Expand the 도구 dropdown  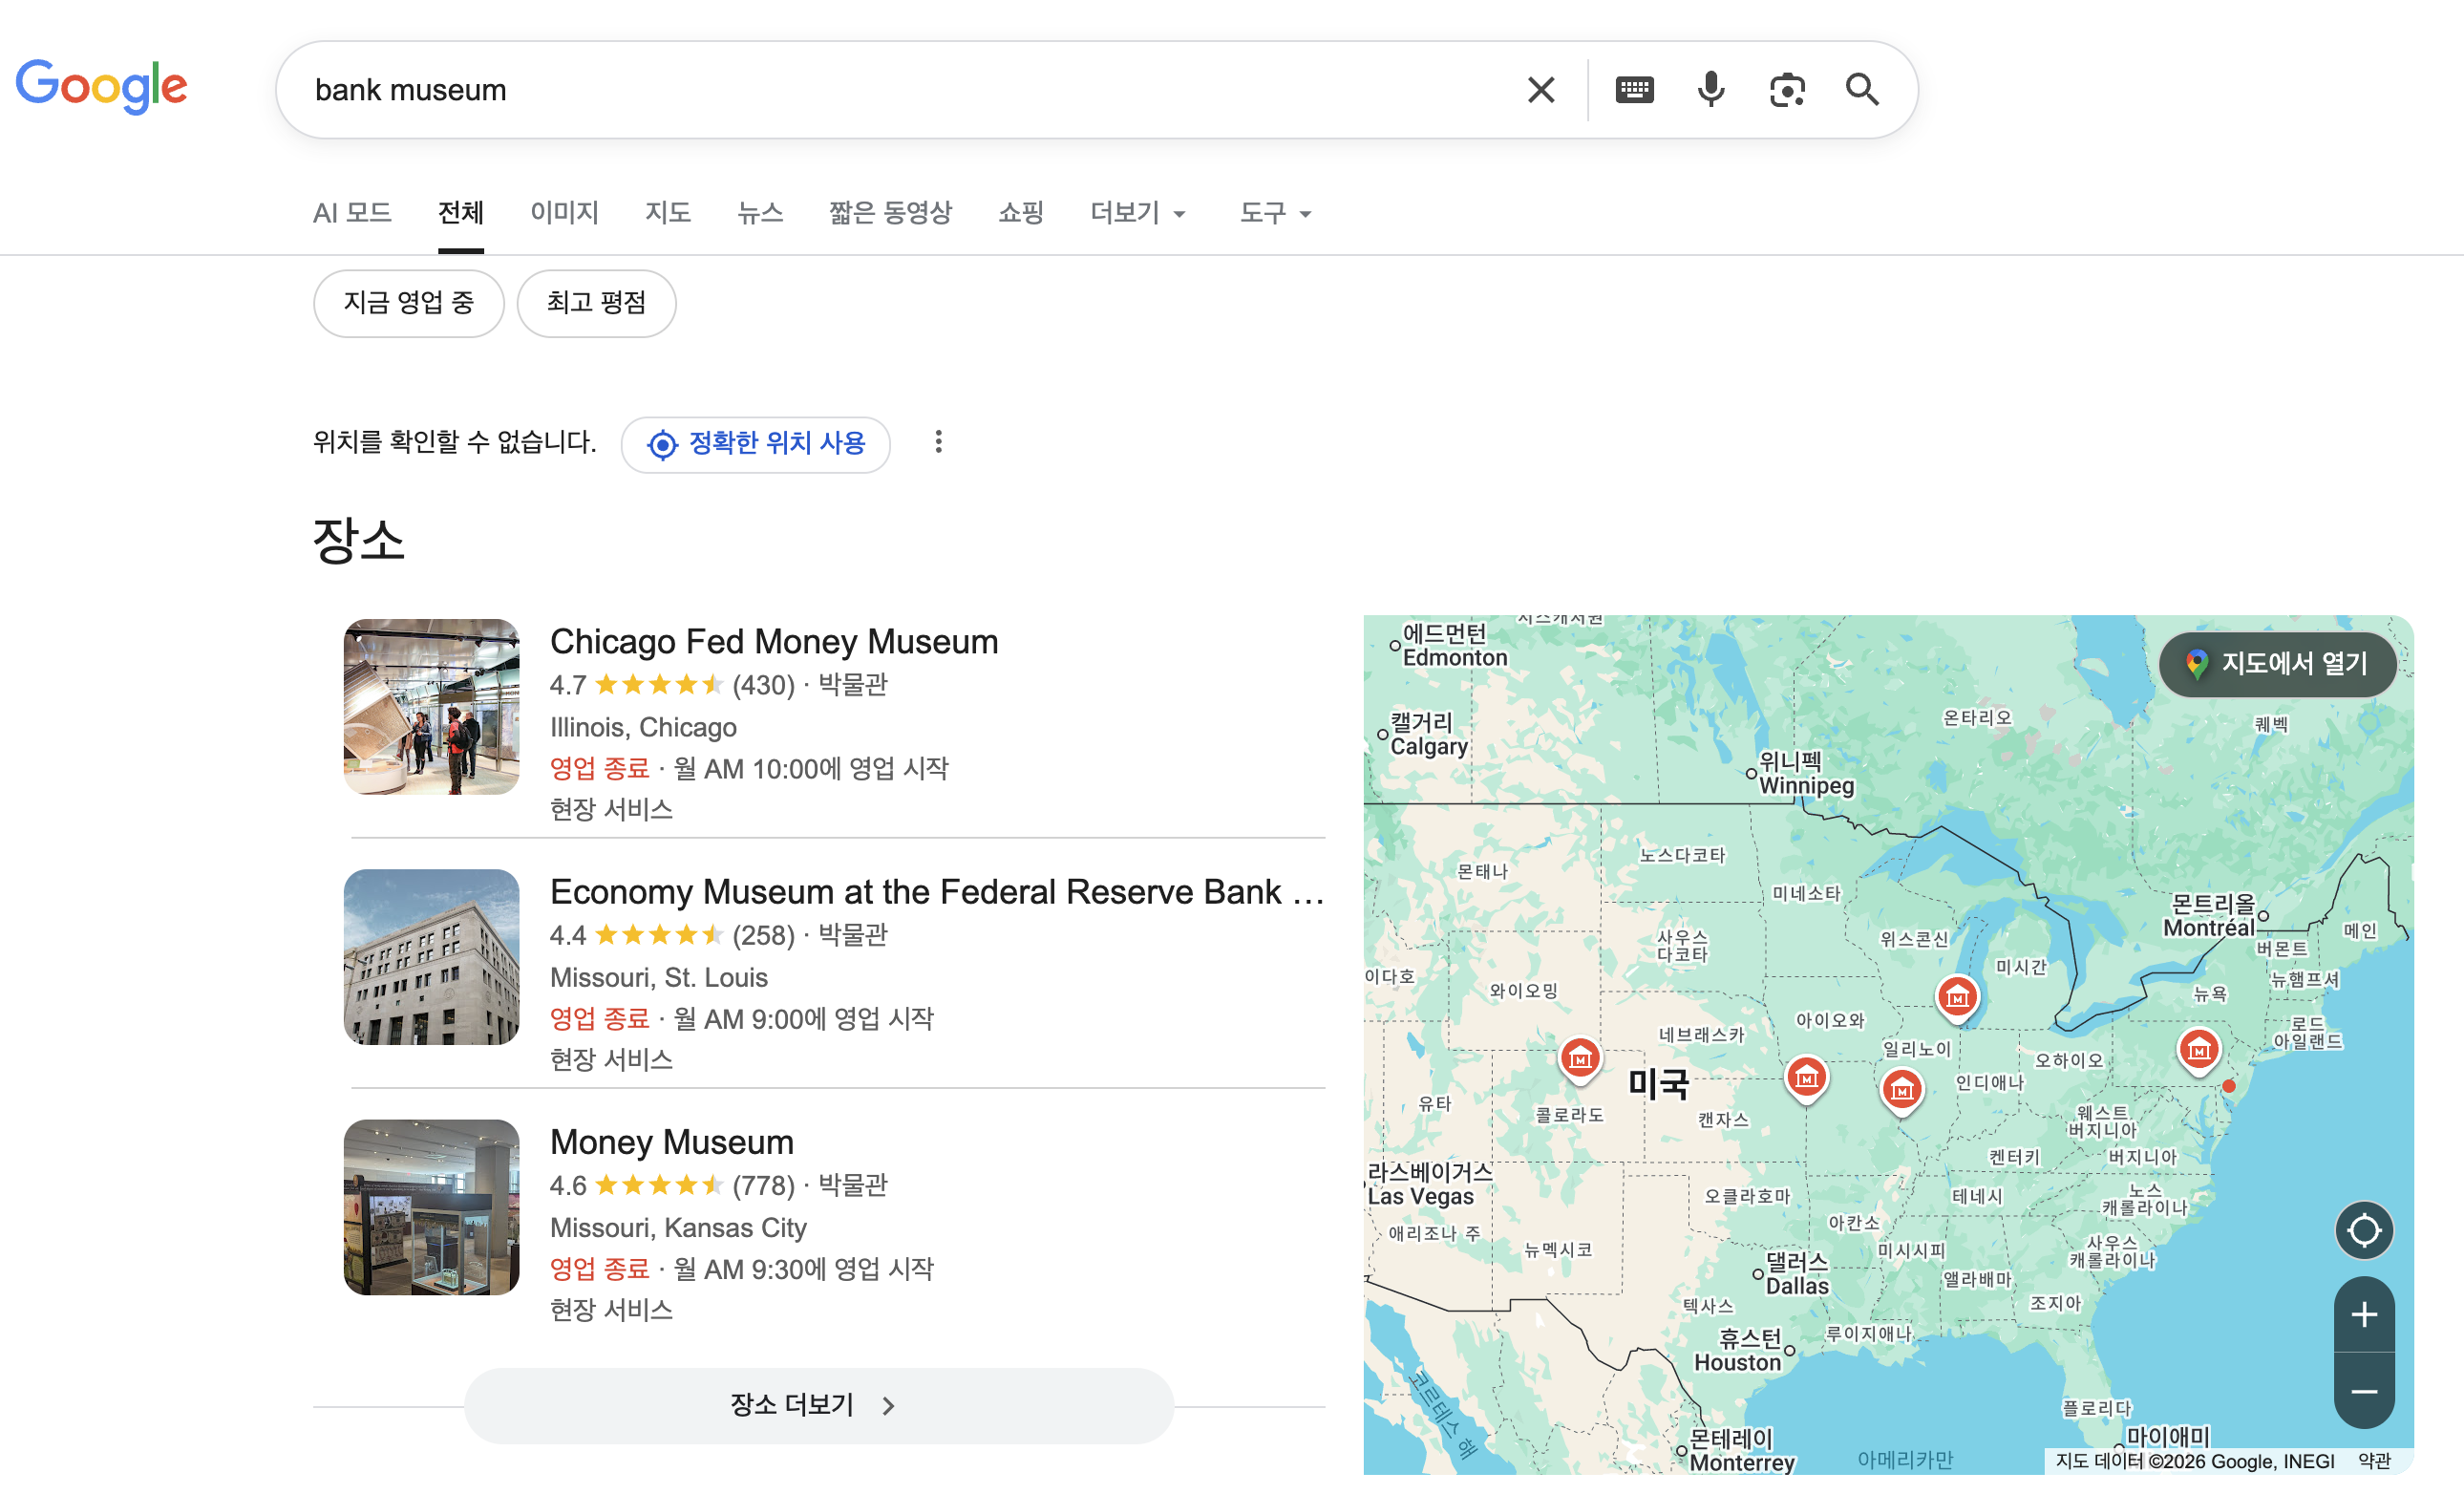point(1275,213)
